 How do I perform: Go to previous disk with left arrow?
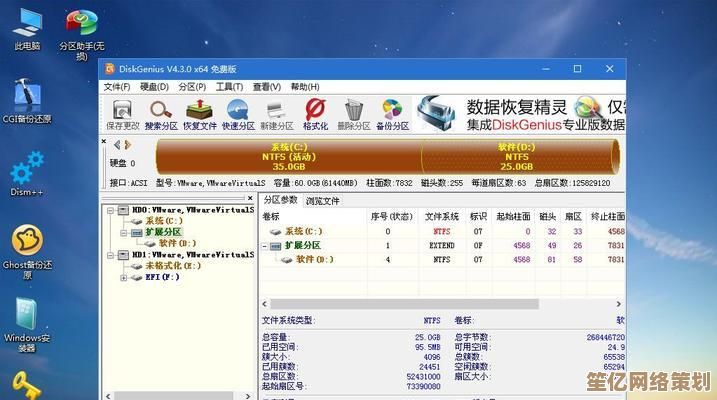(117, 145)
